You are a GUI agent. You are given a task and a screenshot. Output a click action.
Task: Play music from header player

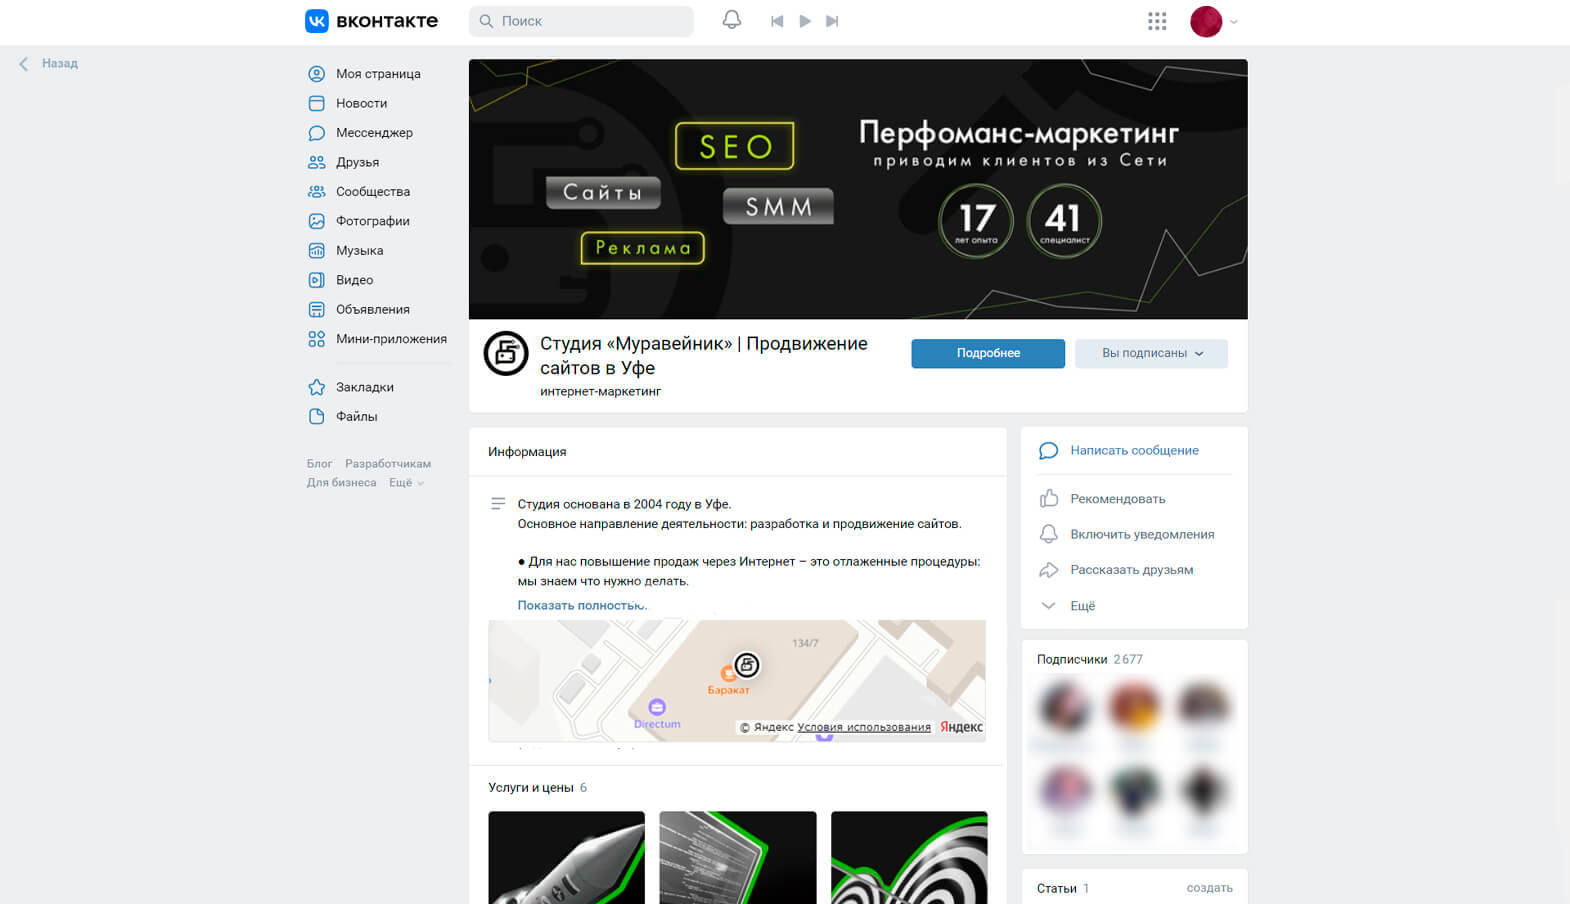click(805, 21)
